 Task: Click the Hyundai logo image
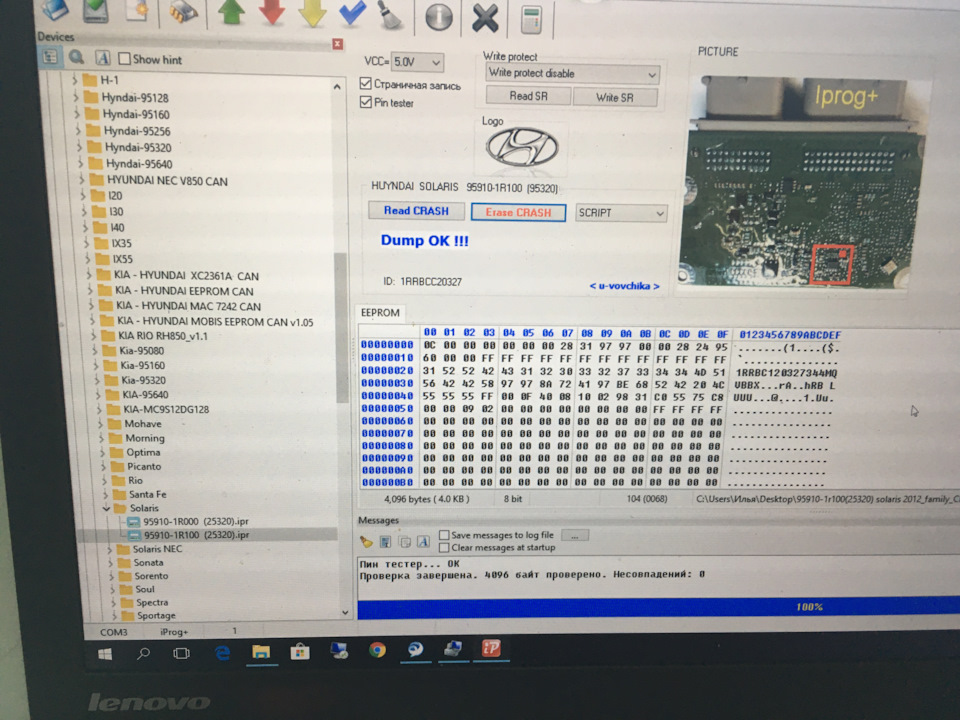[522, 148]
